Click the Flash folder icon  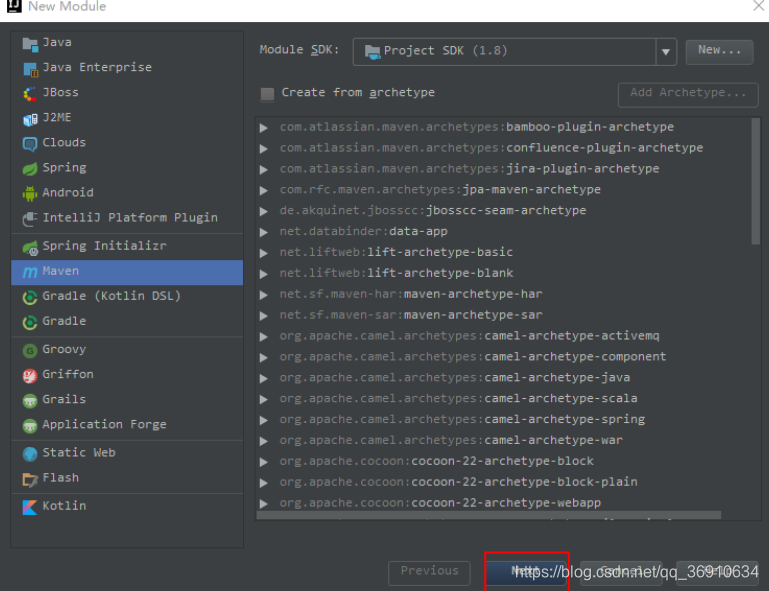coord(30,479)
